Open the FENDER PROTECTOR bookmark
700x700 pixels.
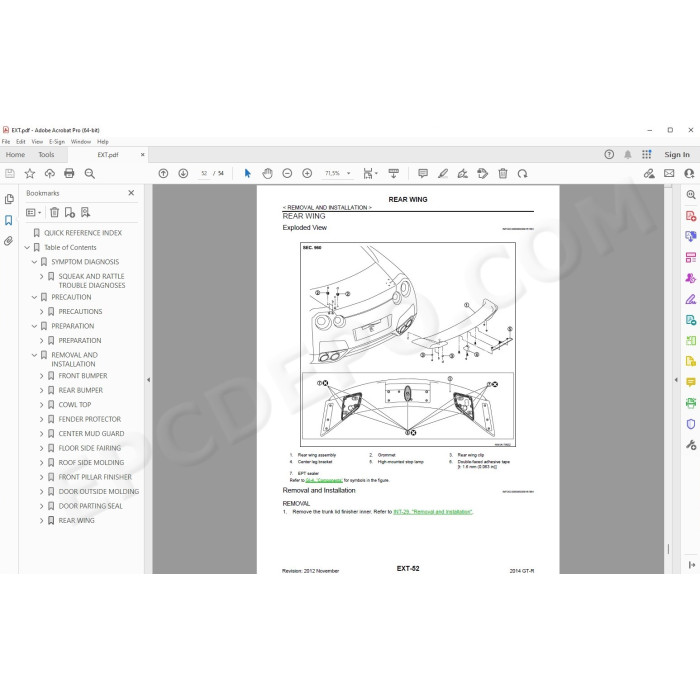(90, 419)
